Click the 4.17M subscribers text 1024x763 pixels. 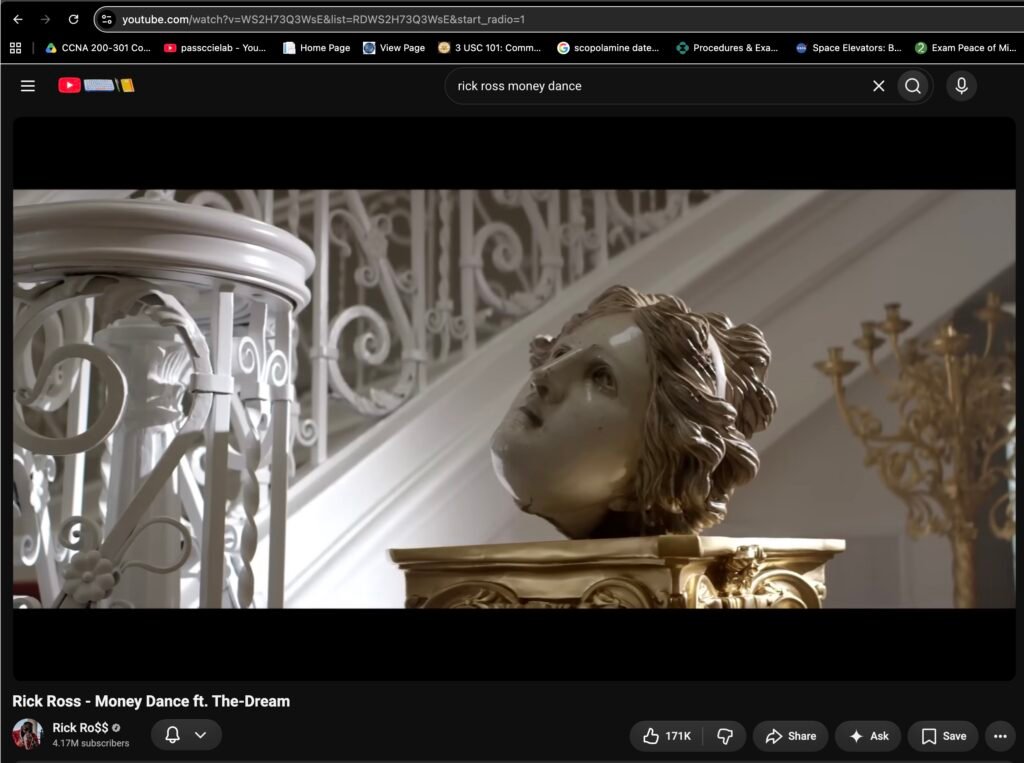[x=91, y=743]
